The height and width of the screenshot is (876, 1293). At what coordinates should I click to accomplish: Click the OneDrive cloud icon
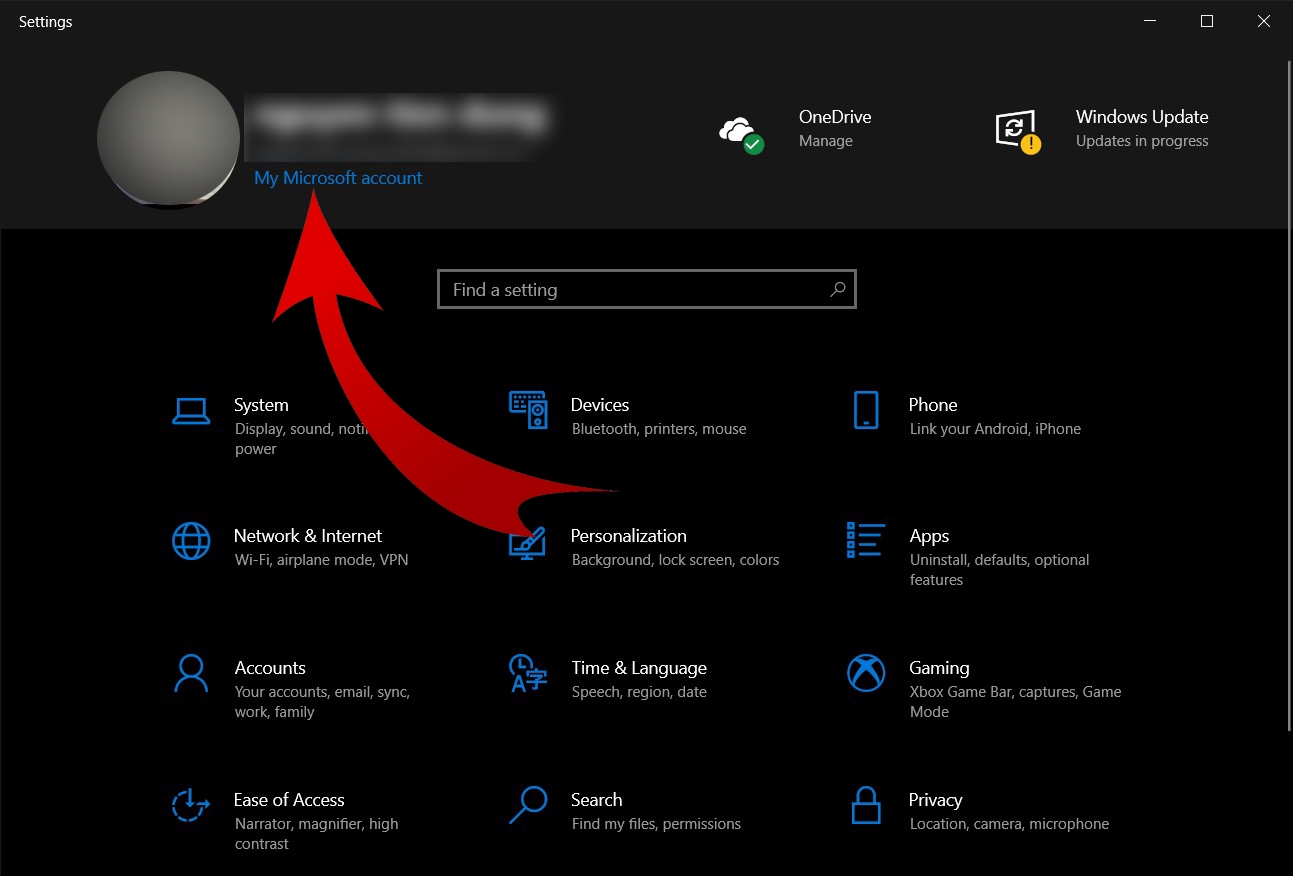(741, 133)
